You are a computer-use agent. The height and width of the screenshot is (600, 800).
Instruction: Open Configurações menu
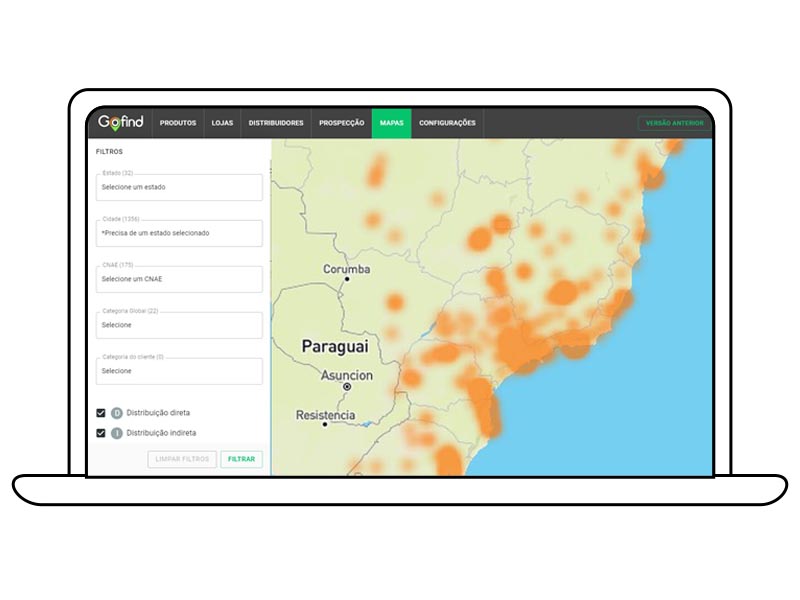tap(447, 123)
